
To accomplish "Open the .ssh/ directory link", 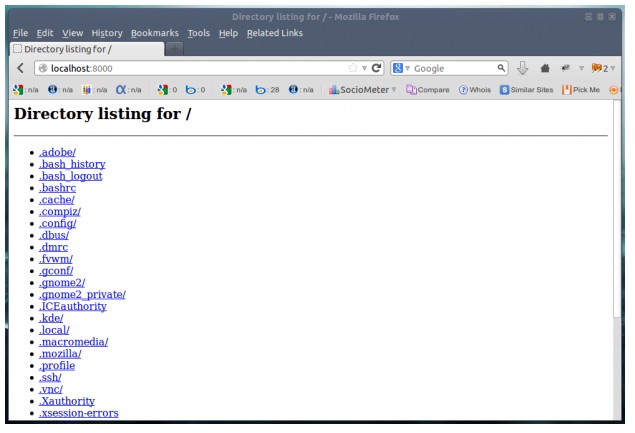I will click(x=50, y=378).
